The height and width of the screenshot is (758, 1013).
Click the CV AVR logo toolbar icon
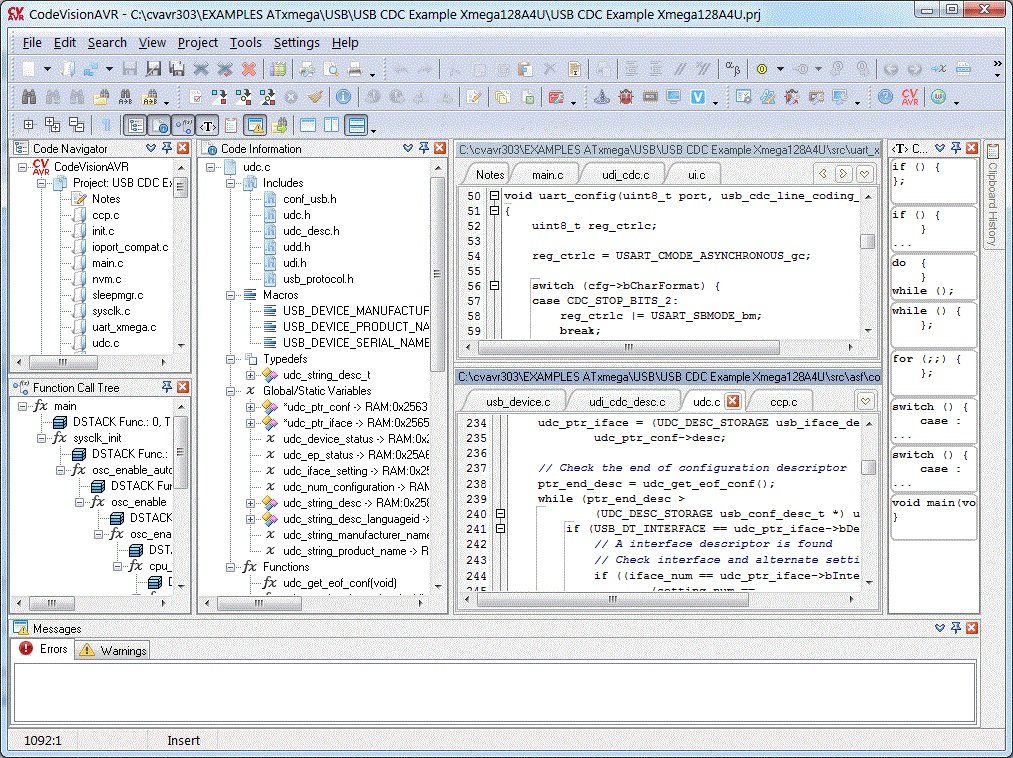910,97
